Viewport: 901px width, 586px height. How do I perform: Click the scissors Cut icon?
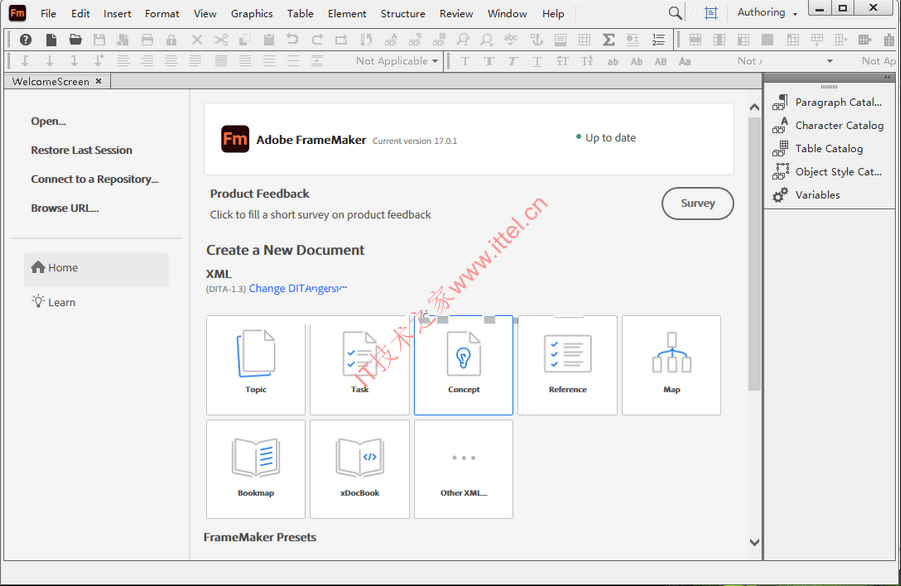click(x=221, y=40)
